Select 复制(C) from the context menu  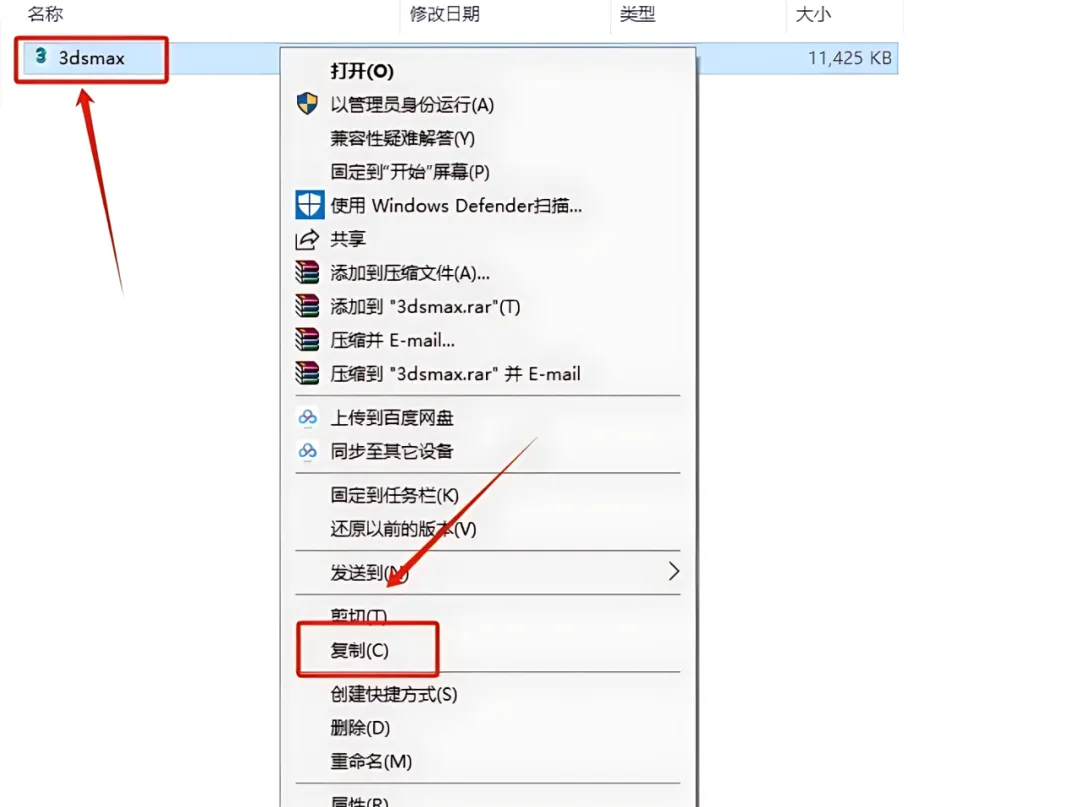(360, 650)
